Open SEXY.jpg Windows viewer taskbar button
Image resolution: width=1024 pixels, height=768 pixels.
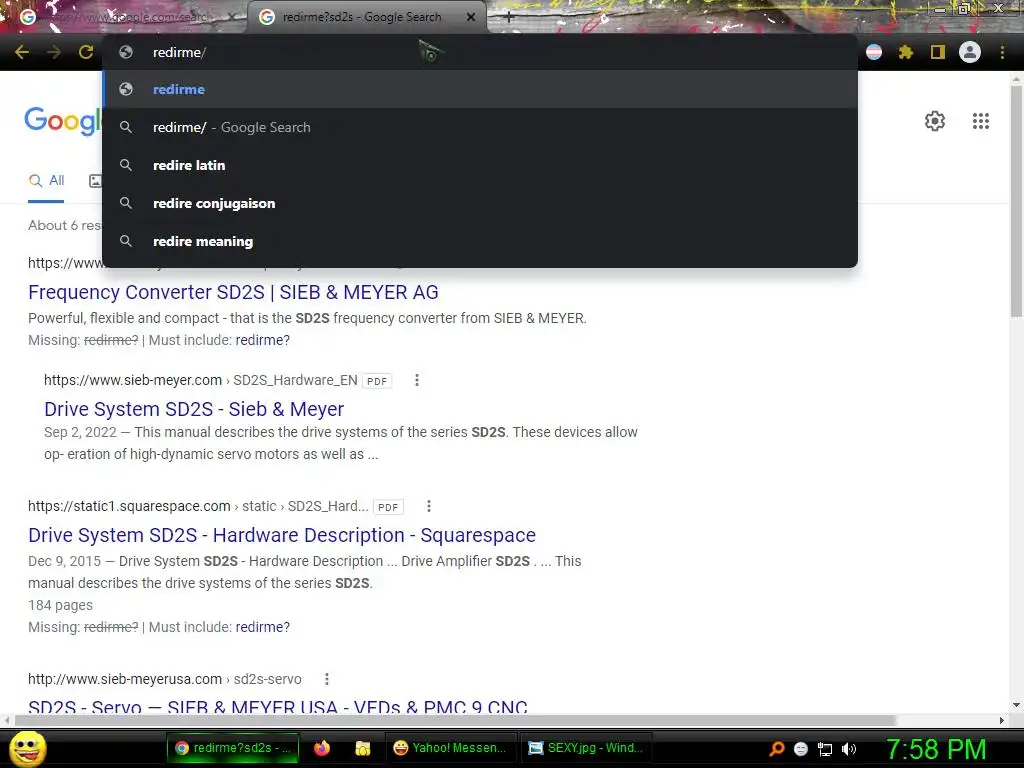586,748
